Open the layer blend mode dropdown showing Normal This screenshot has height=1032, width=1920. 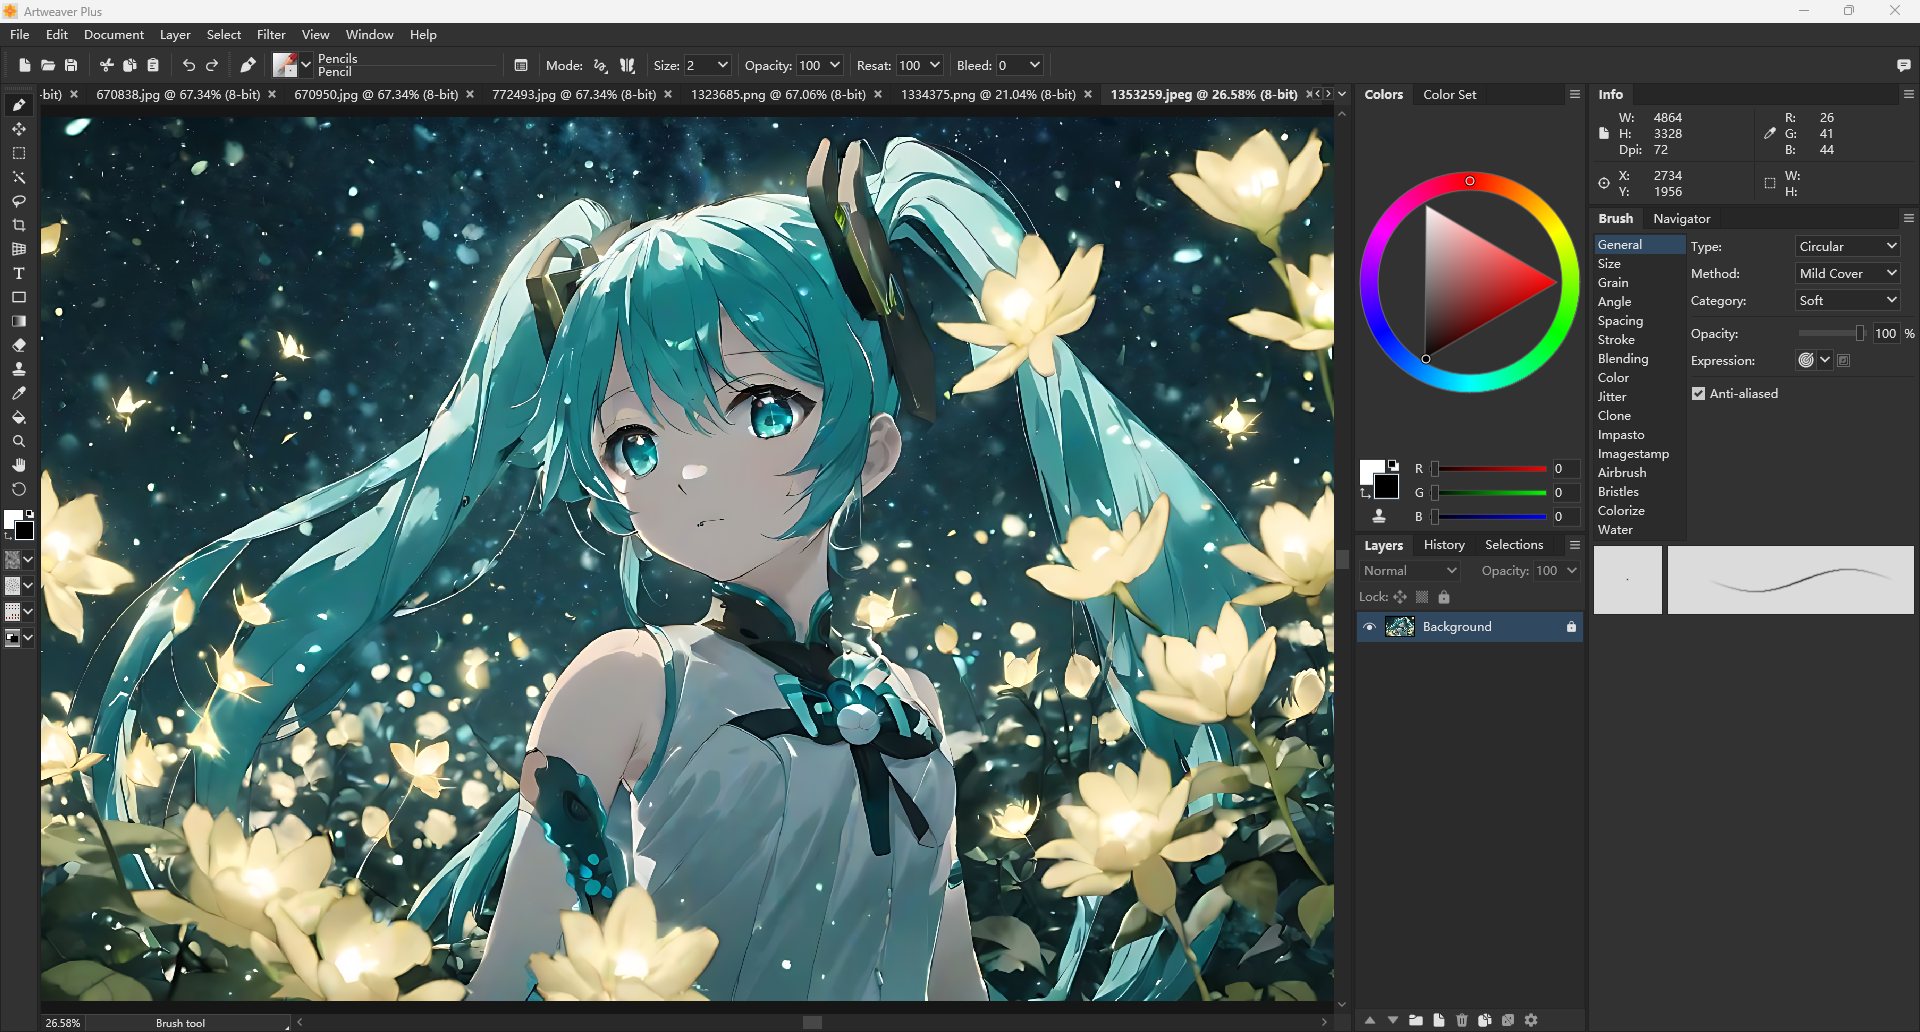click(x=1409, y=570)
